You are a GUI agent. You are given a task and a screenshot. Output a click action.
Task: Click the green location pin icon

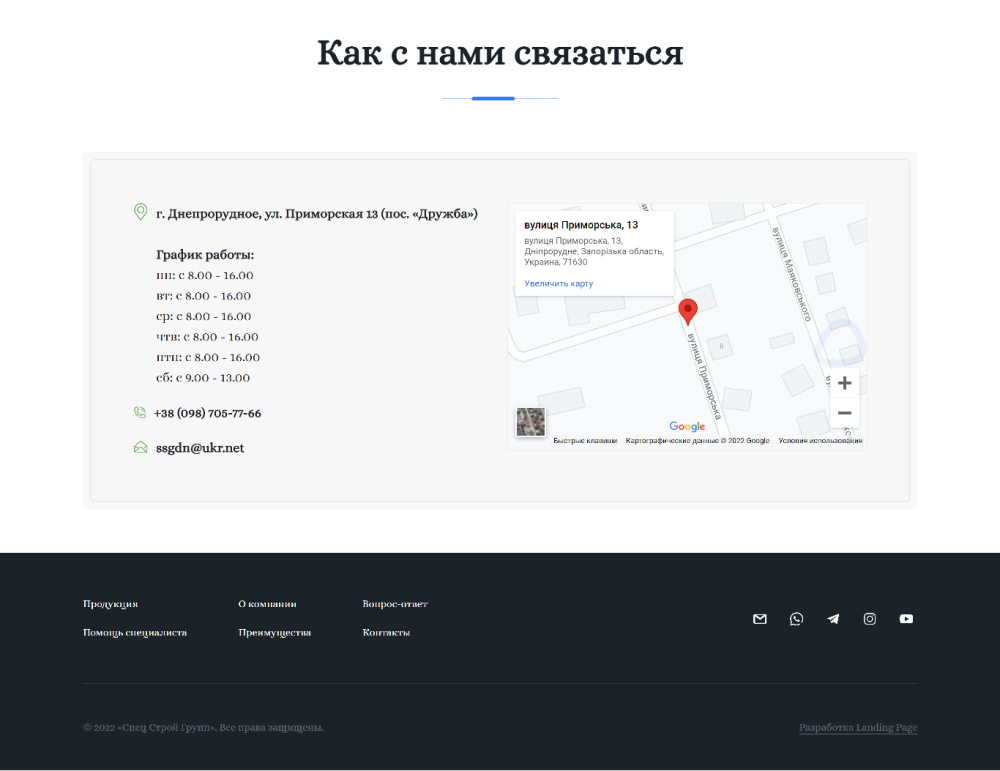click(x=140, y=212)
